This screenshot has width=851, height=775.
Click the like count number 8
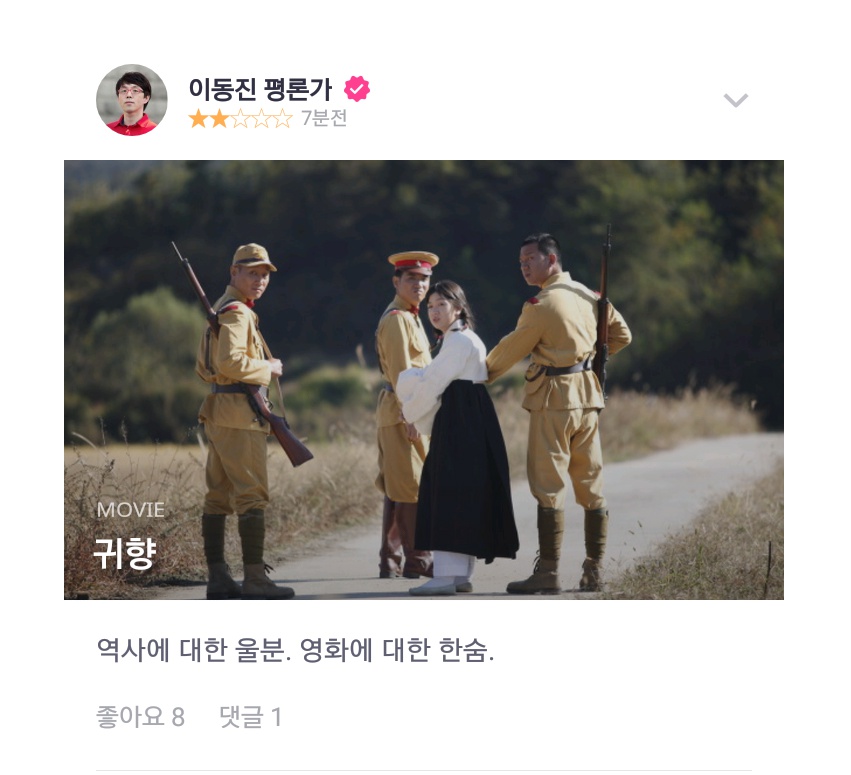pyautogui.click(x=179, y=717)
